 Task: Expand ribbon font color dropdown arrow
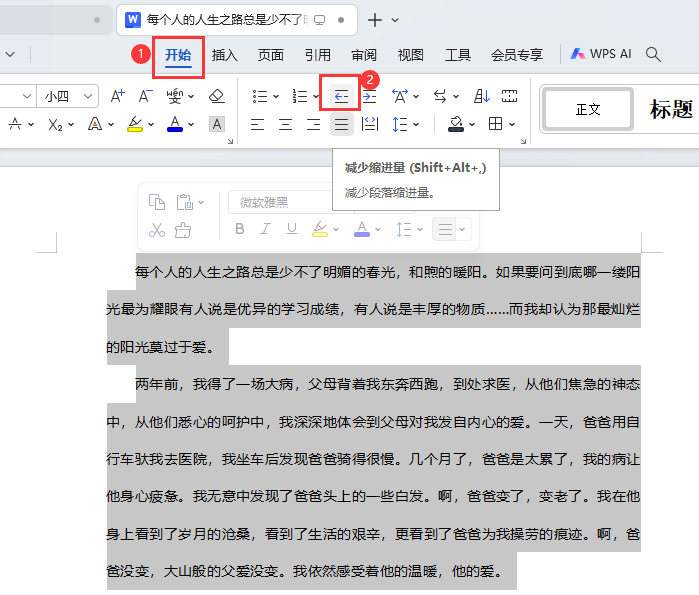point(191,124)
